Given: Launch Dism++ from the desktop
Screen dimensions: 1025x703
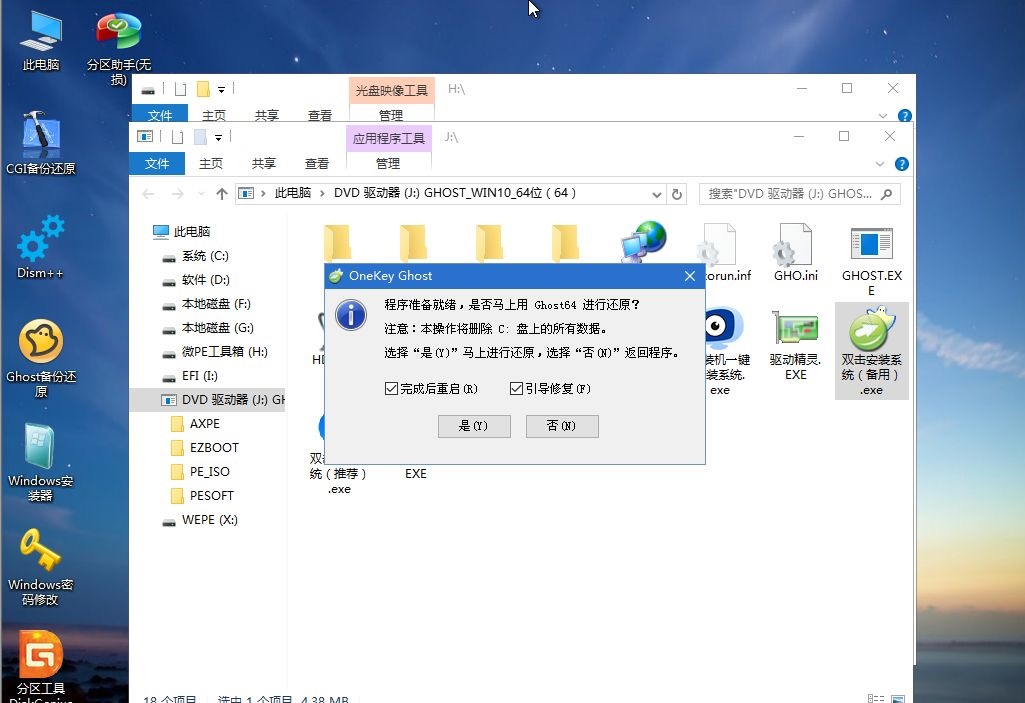Looking at the screenshot, I should coord(41,247).
